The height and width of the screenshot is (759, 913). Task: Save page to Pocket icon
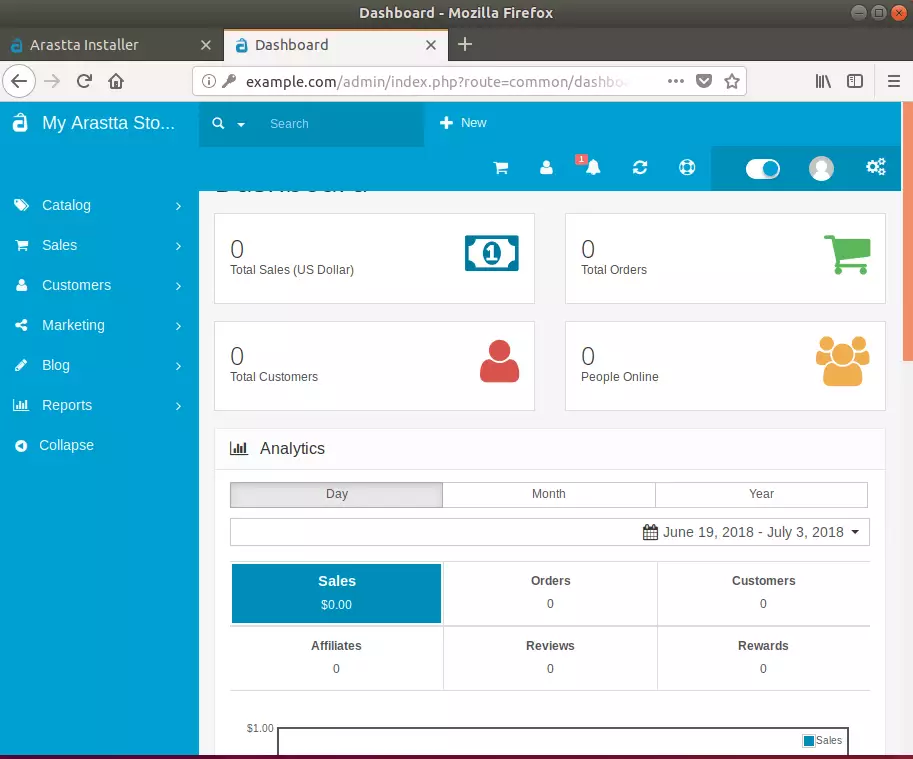pyautogui.click(x=704, y=81)
